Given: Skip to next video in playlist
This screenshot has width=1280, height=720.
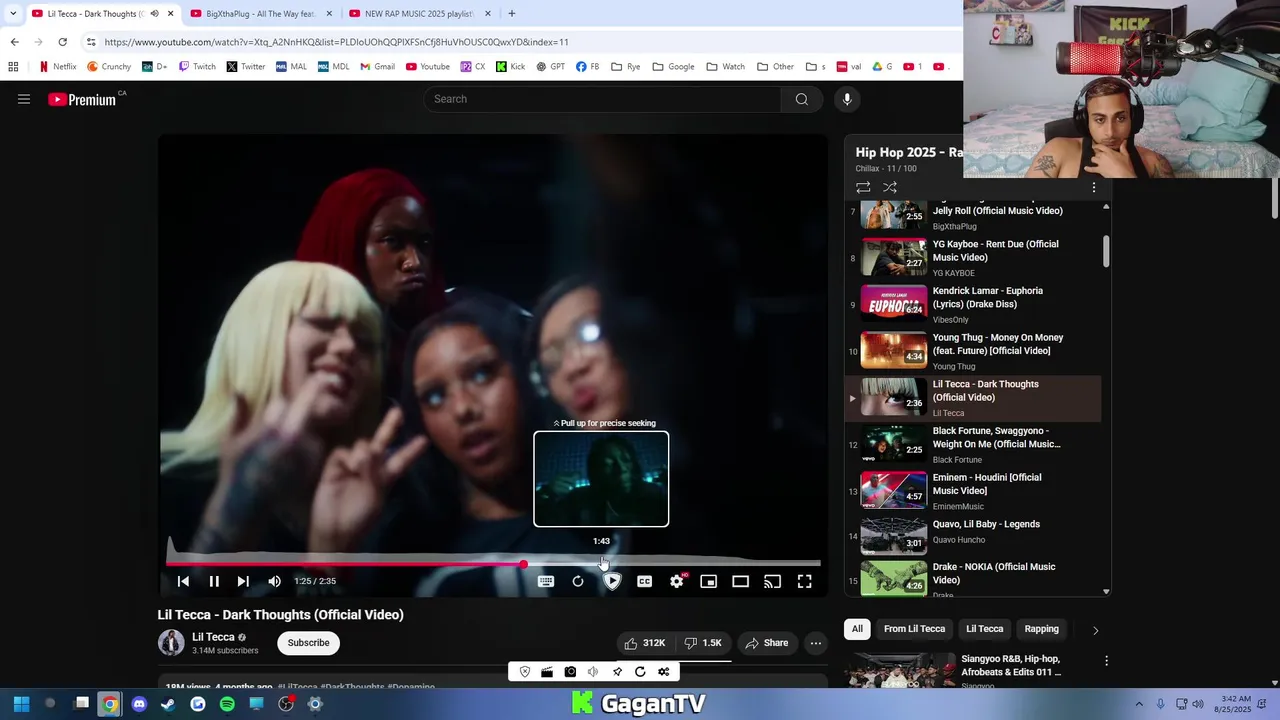Looking at the screenshot, I should coord(243,581).
